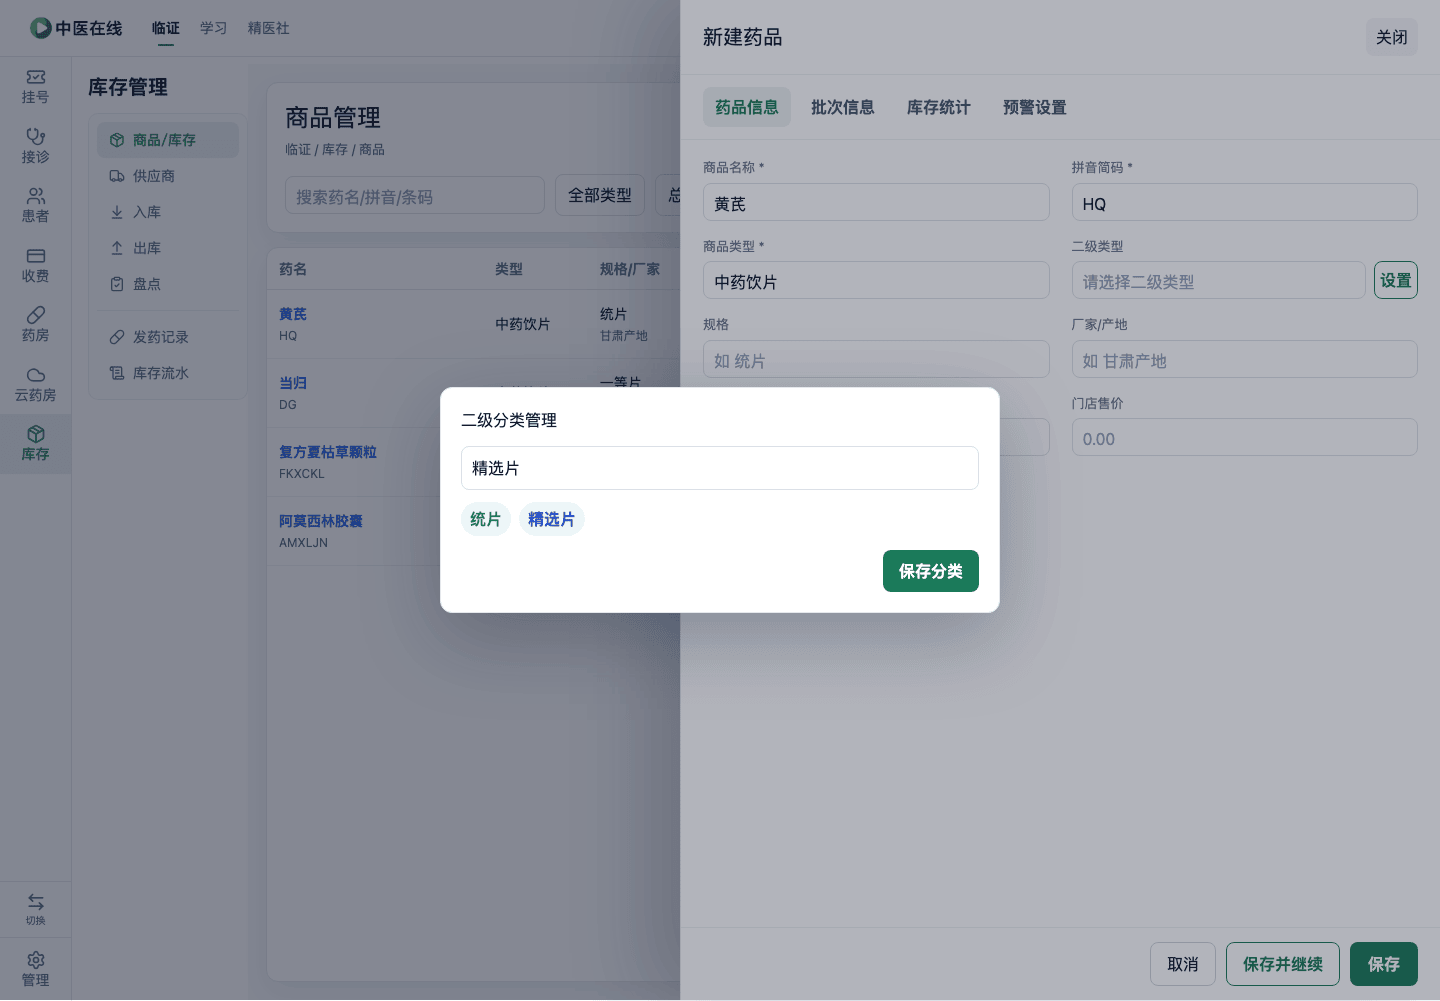Open the 阿莫西林胶囊 product link

click(x=321, y=521)
